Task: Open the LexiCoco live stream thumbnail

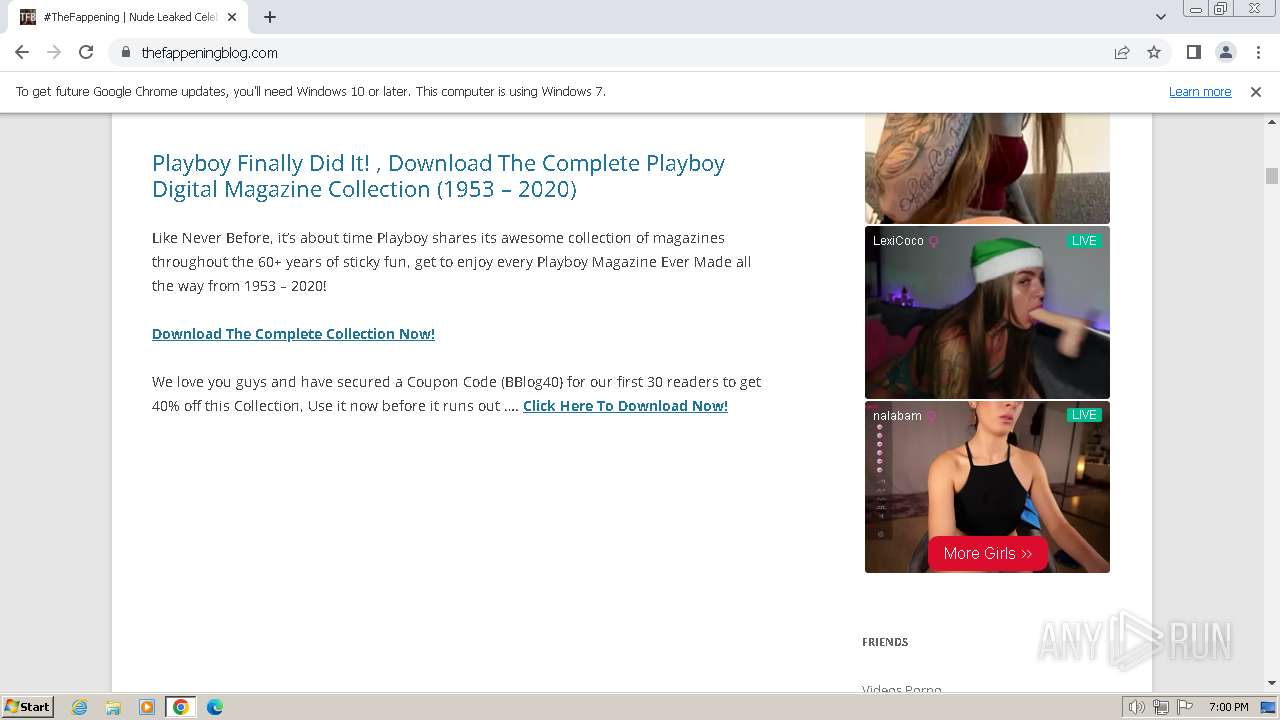Action: click(x=987, y=312)
